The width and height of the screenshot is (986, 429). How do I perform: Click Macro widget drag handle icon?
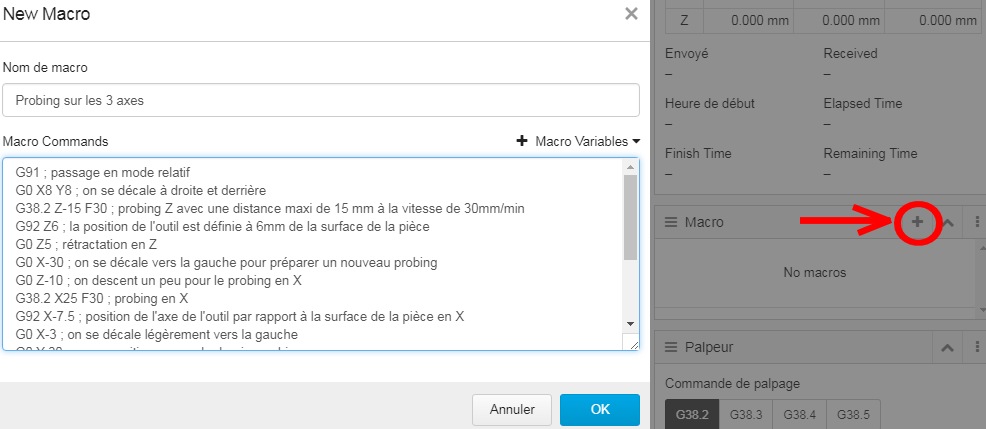tap(672, 222)
